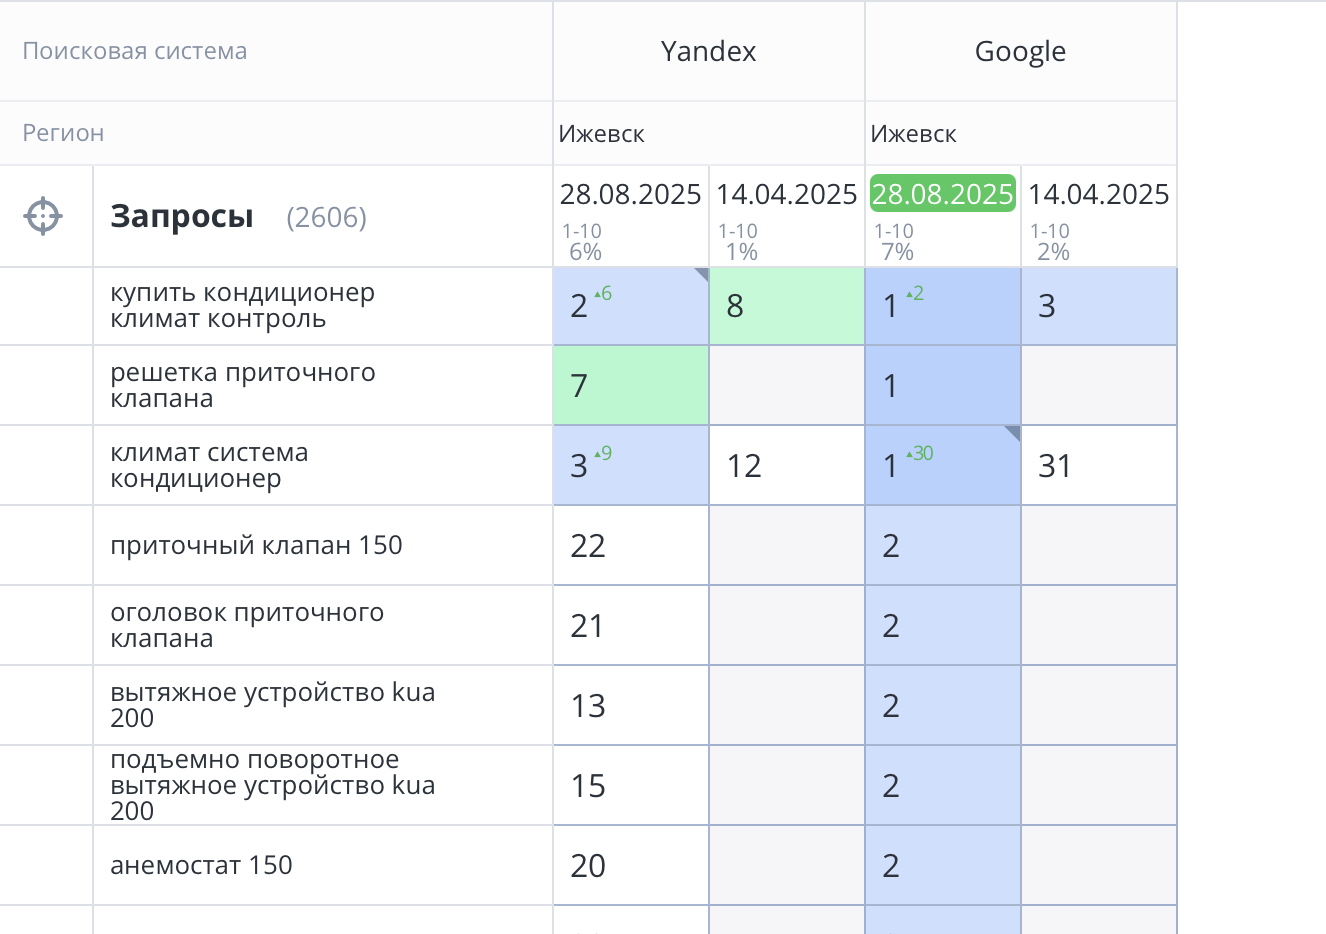Click Ижевск region under Google
This screenshot has height=934, width=1326.
913,134
